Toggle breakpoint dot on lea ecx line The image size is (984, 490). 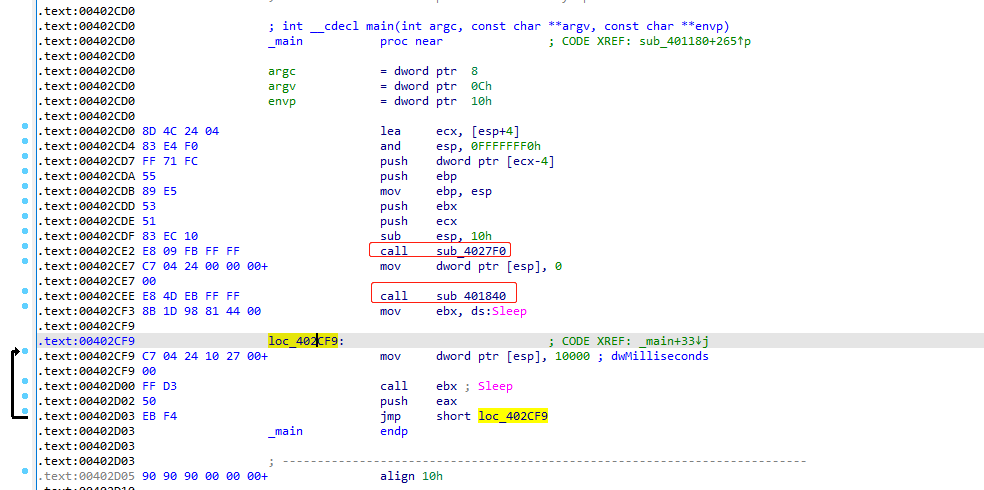point(25,131)
